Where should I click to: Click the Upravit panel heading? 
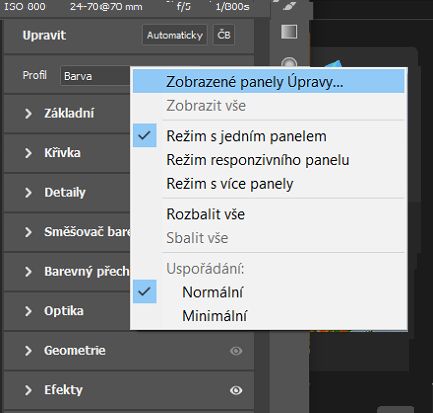[44, 35]
